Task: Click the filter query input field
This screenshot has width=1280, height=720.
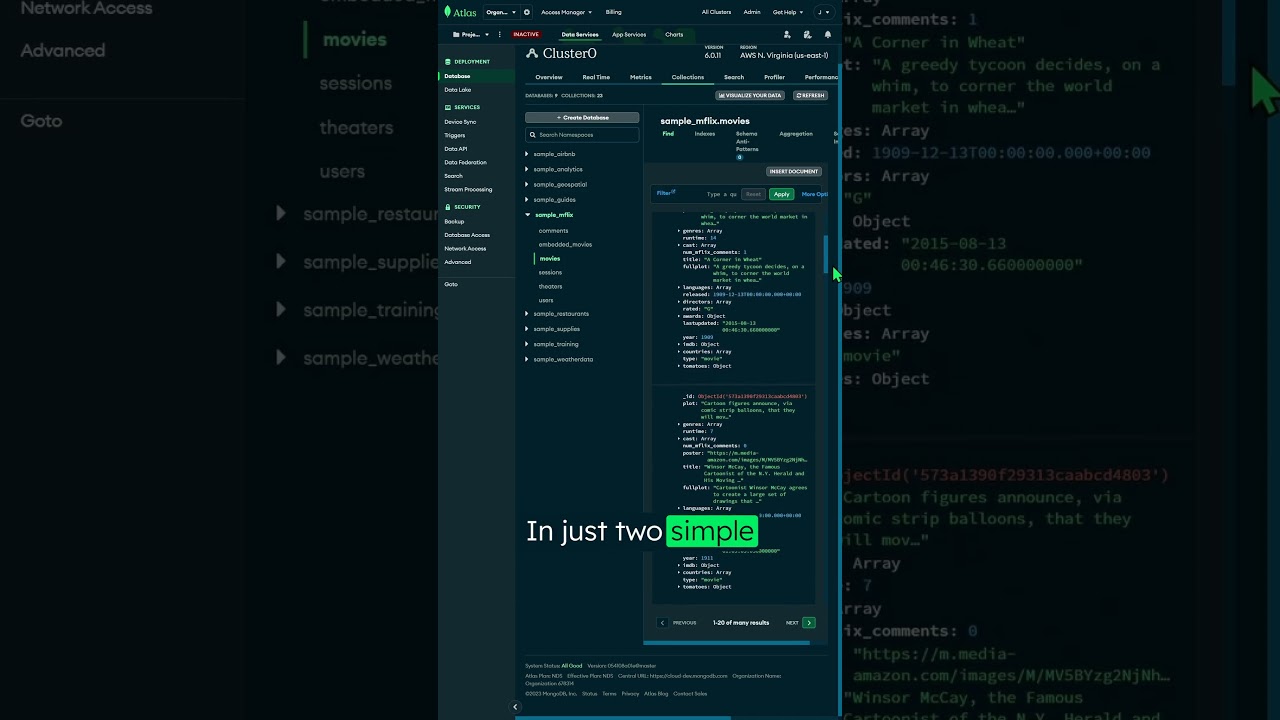Action: pyautogui.click(x=720, y=194)
